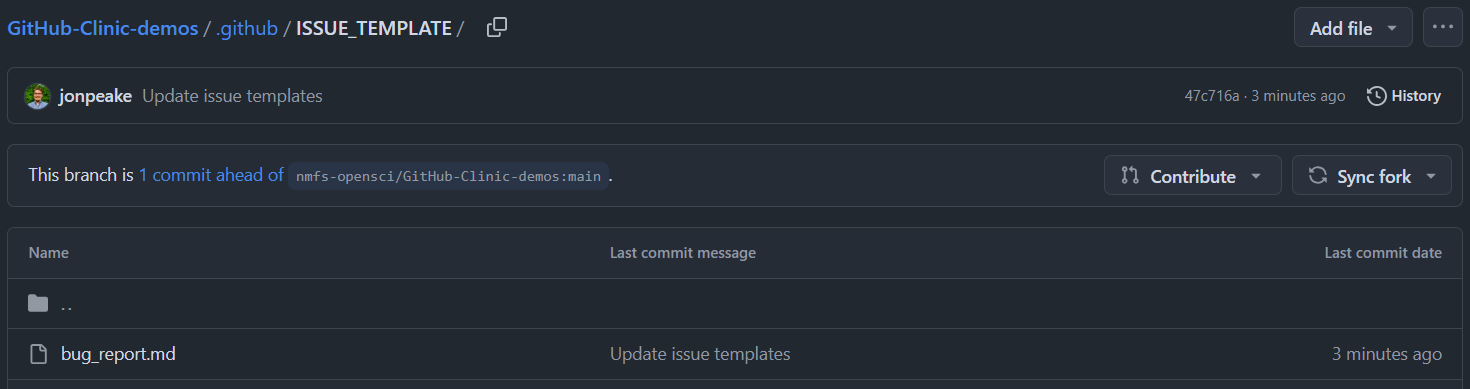1470x389 pixels.
Task: Click the Contribute pull request icon
Action: [x=1130, y=175]
